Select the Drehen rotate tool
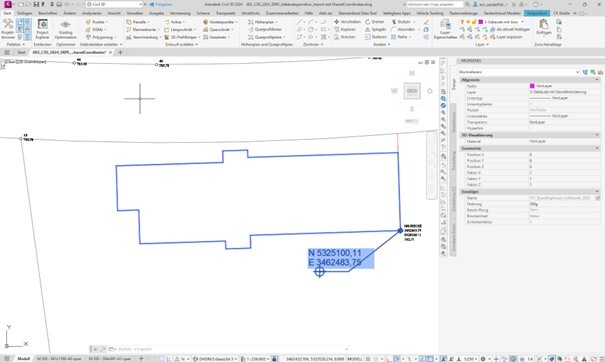Viewport: 605px width, 362px height. pyautogui.click(x=375, y=22)
